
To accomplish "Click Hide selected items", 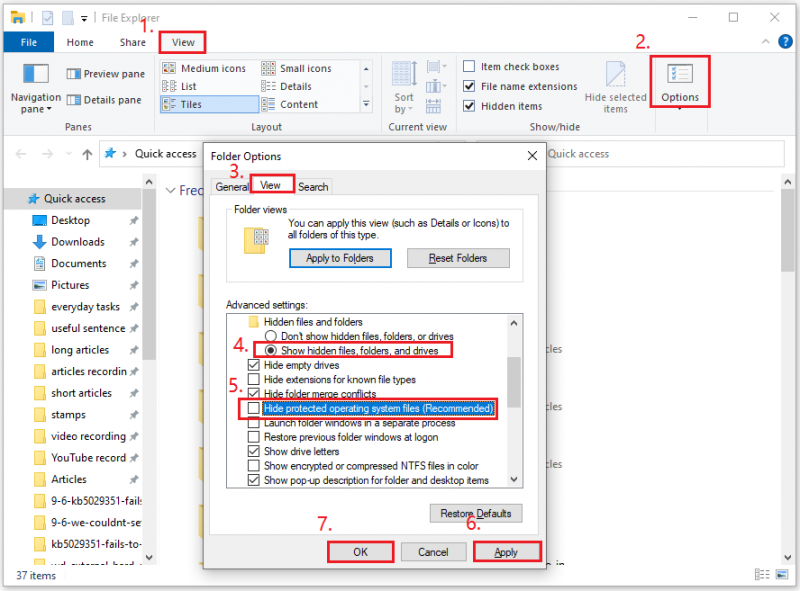I will [x=615, y=87].
